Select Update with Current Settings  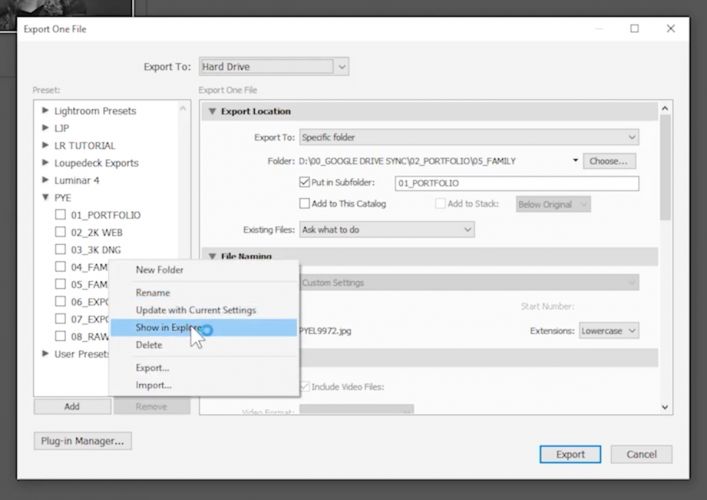pyautogui.click(x=196, y=310)
